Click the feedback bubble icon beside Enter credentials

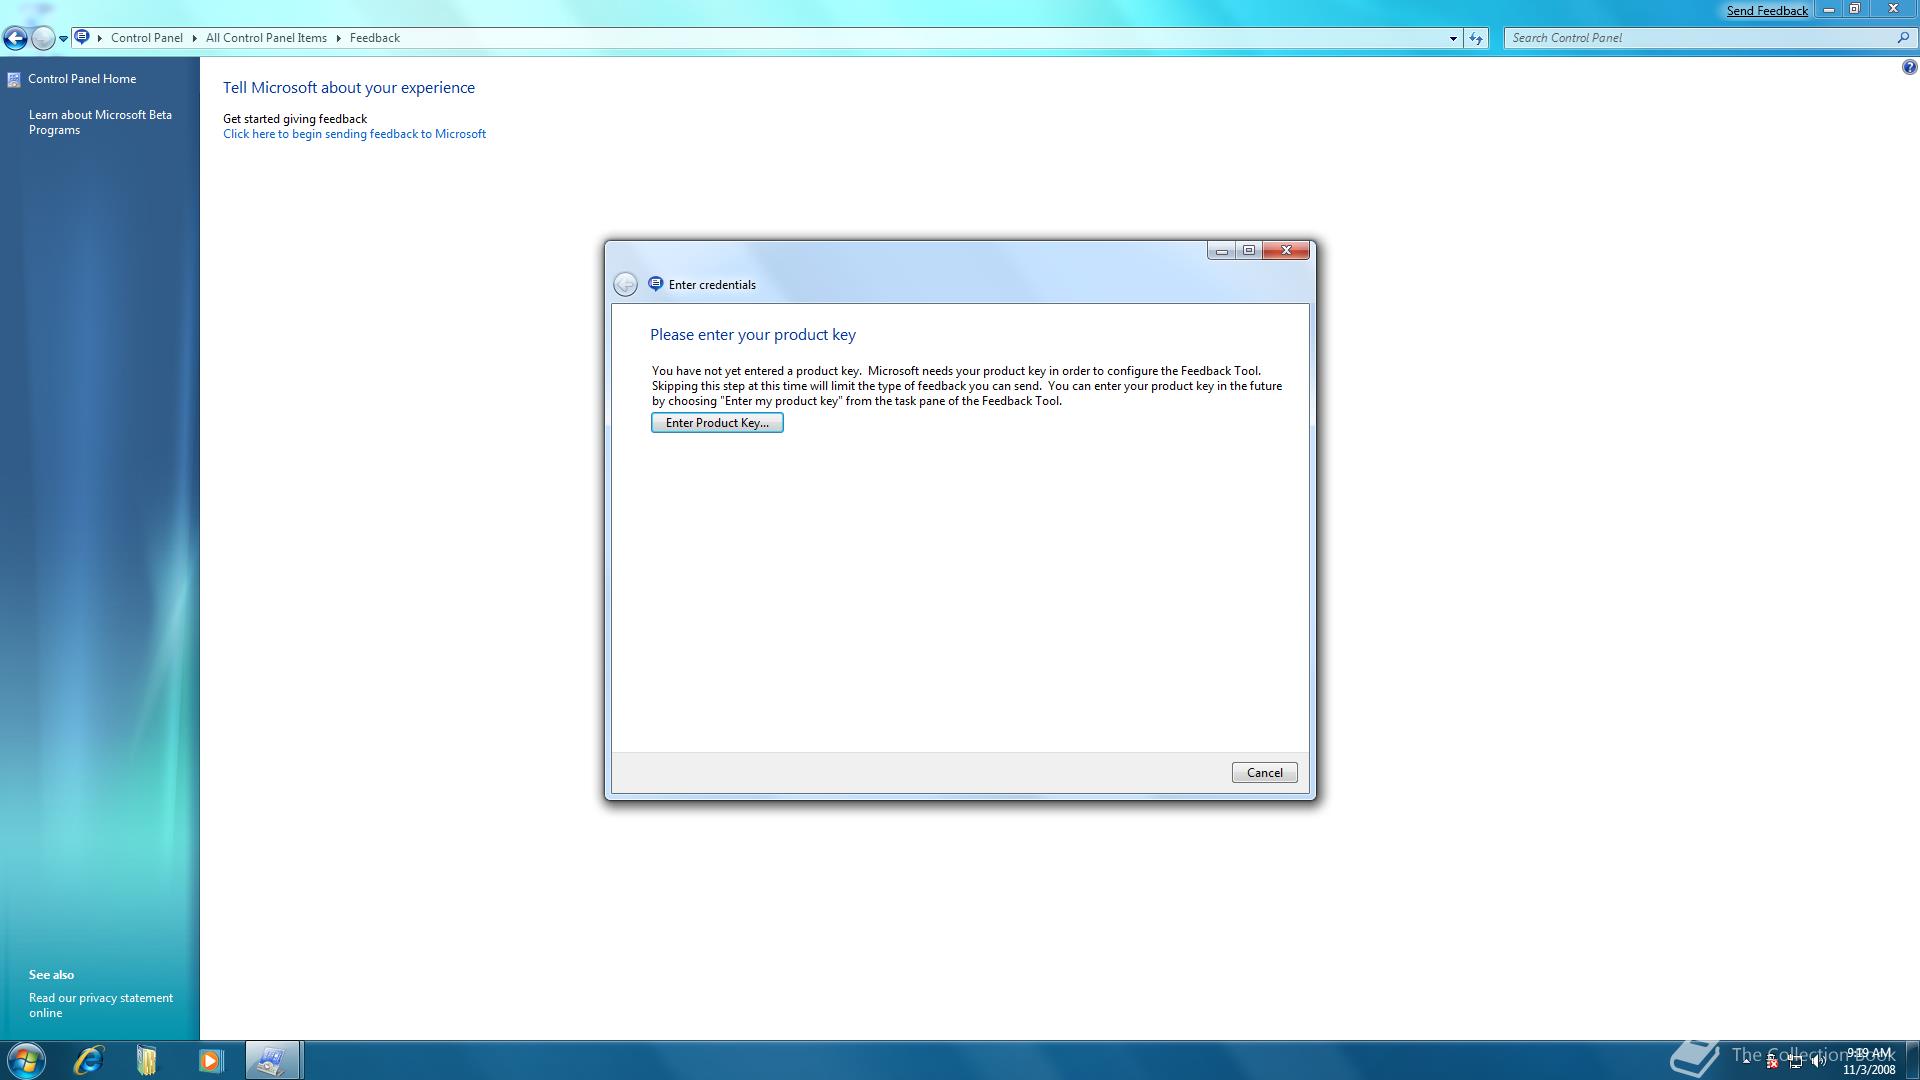click(655, 284)
